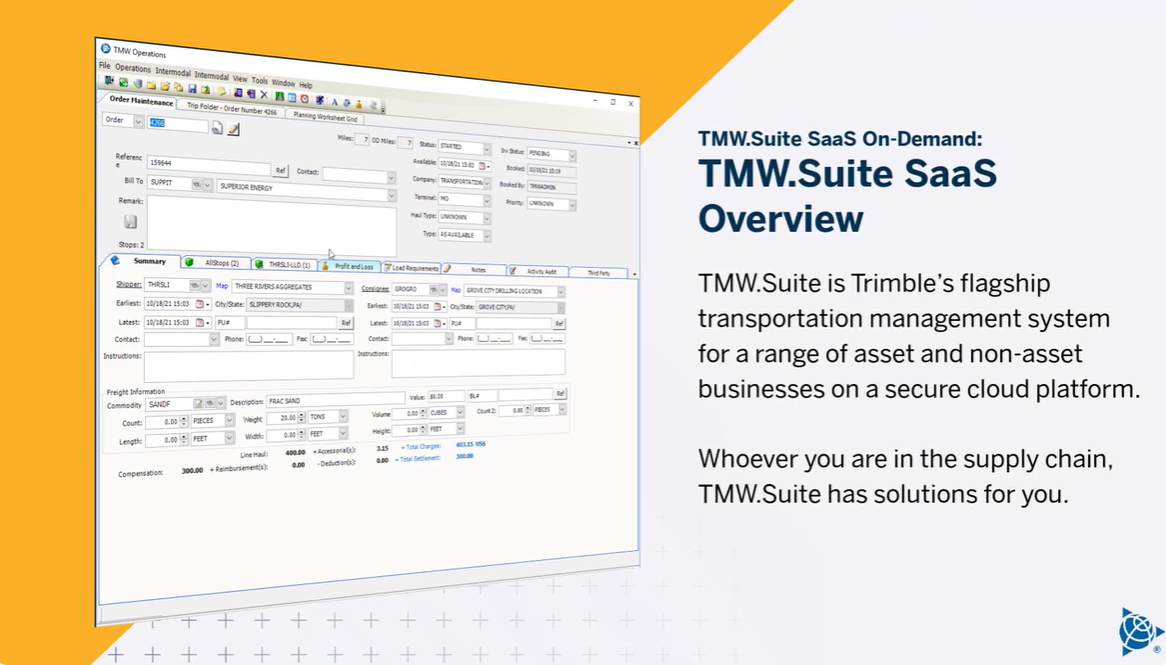Click the Shipper label link
The image size is (1166, 665).
tap(129, 284)
